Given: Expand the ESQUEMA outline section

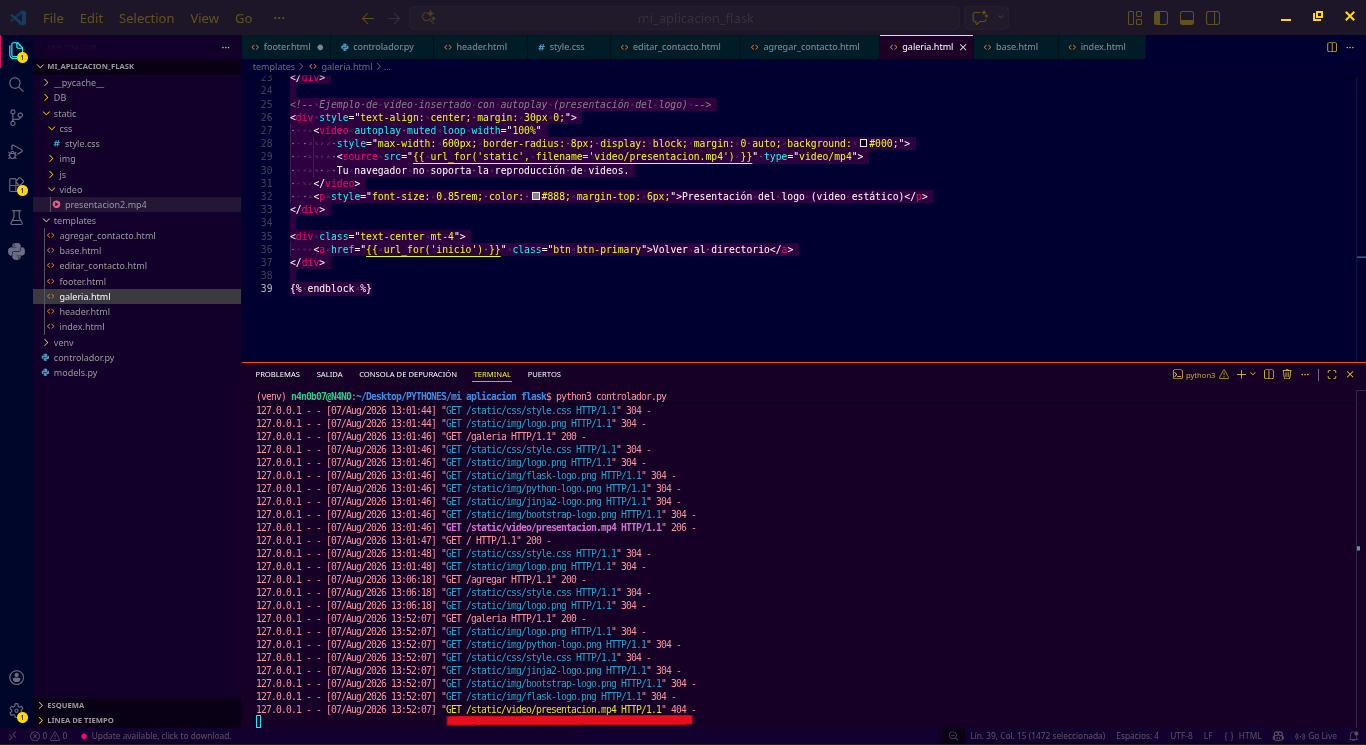Looking at the screenshot, I should click(137, 705).
